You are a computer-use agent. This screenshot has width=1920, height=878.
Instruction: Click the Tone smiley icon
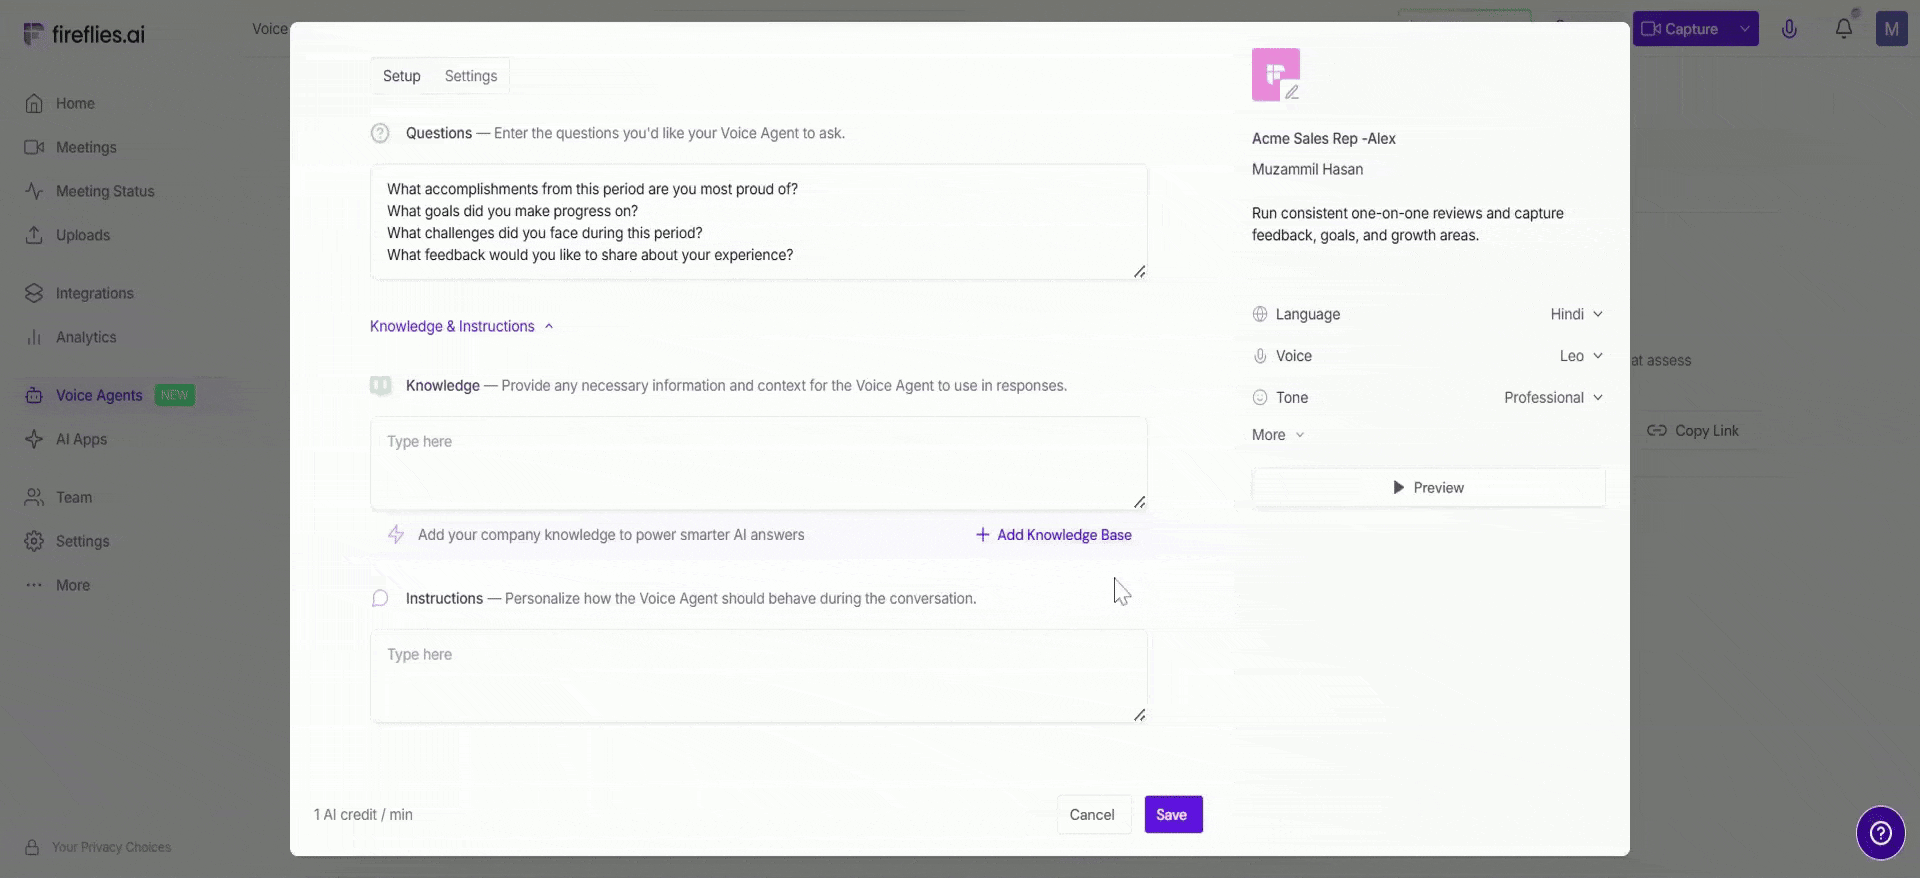coord(1260,397)
